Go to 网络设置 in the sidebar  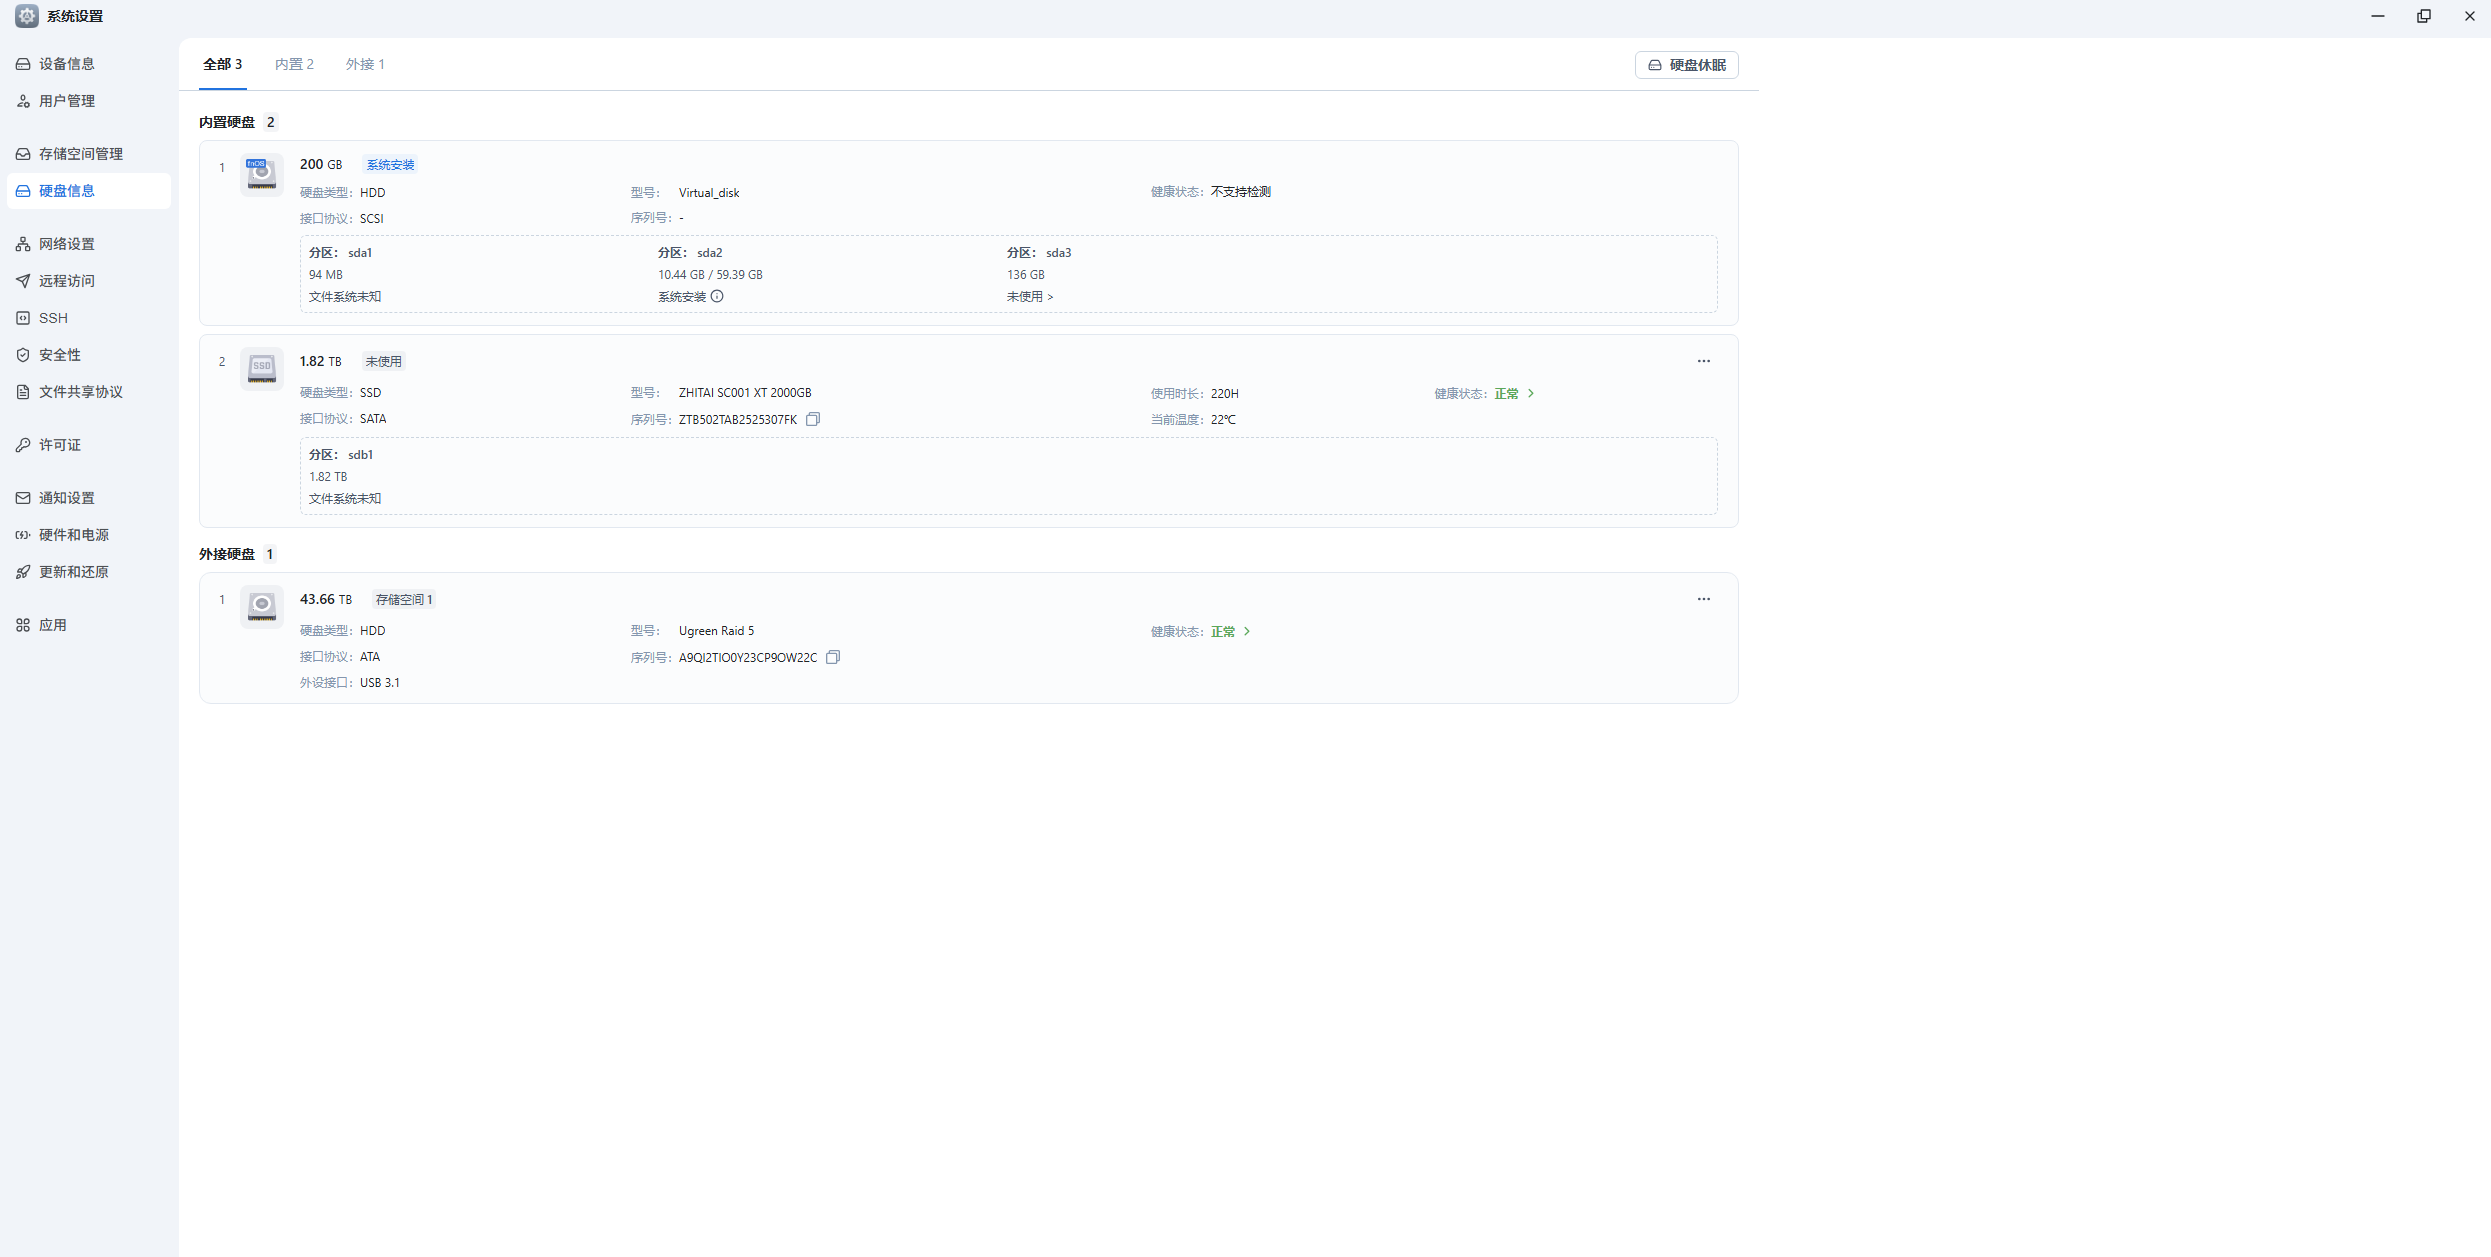pyautogui.click(x=66, y=244)
